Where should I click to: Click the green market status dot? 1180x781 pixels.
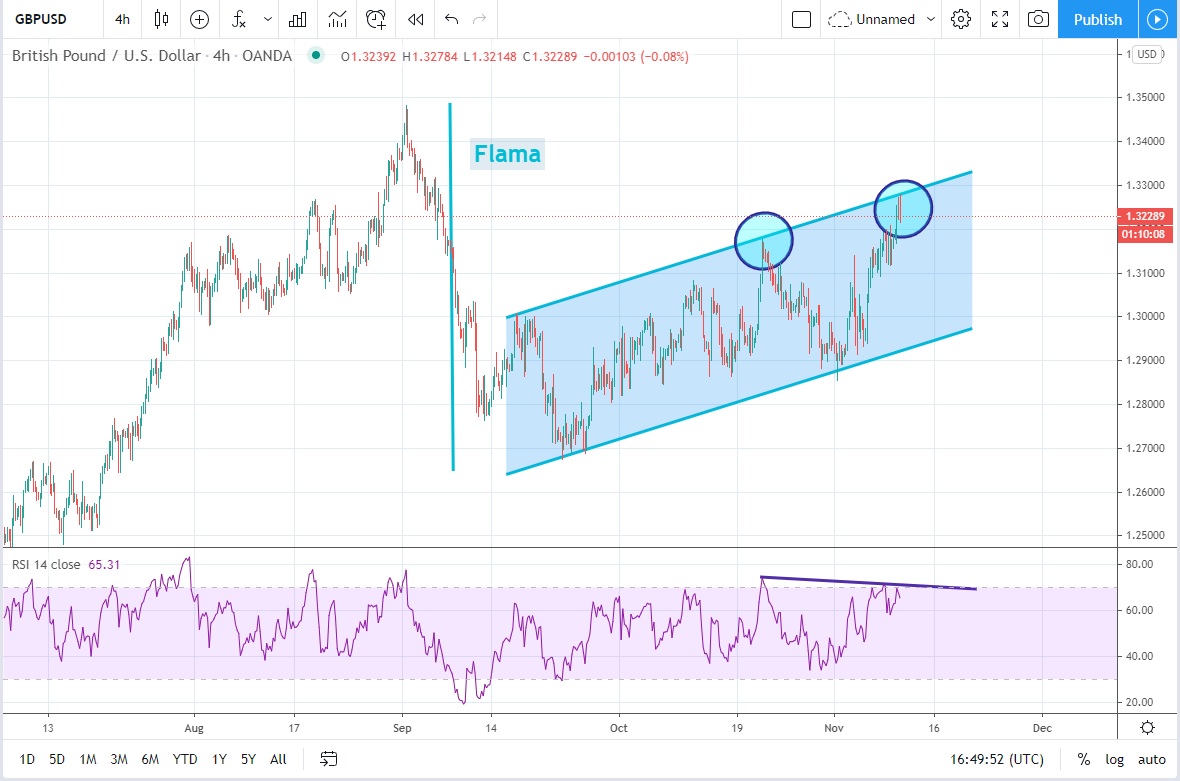(x=316, y=54)
